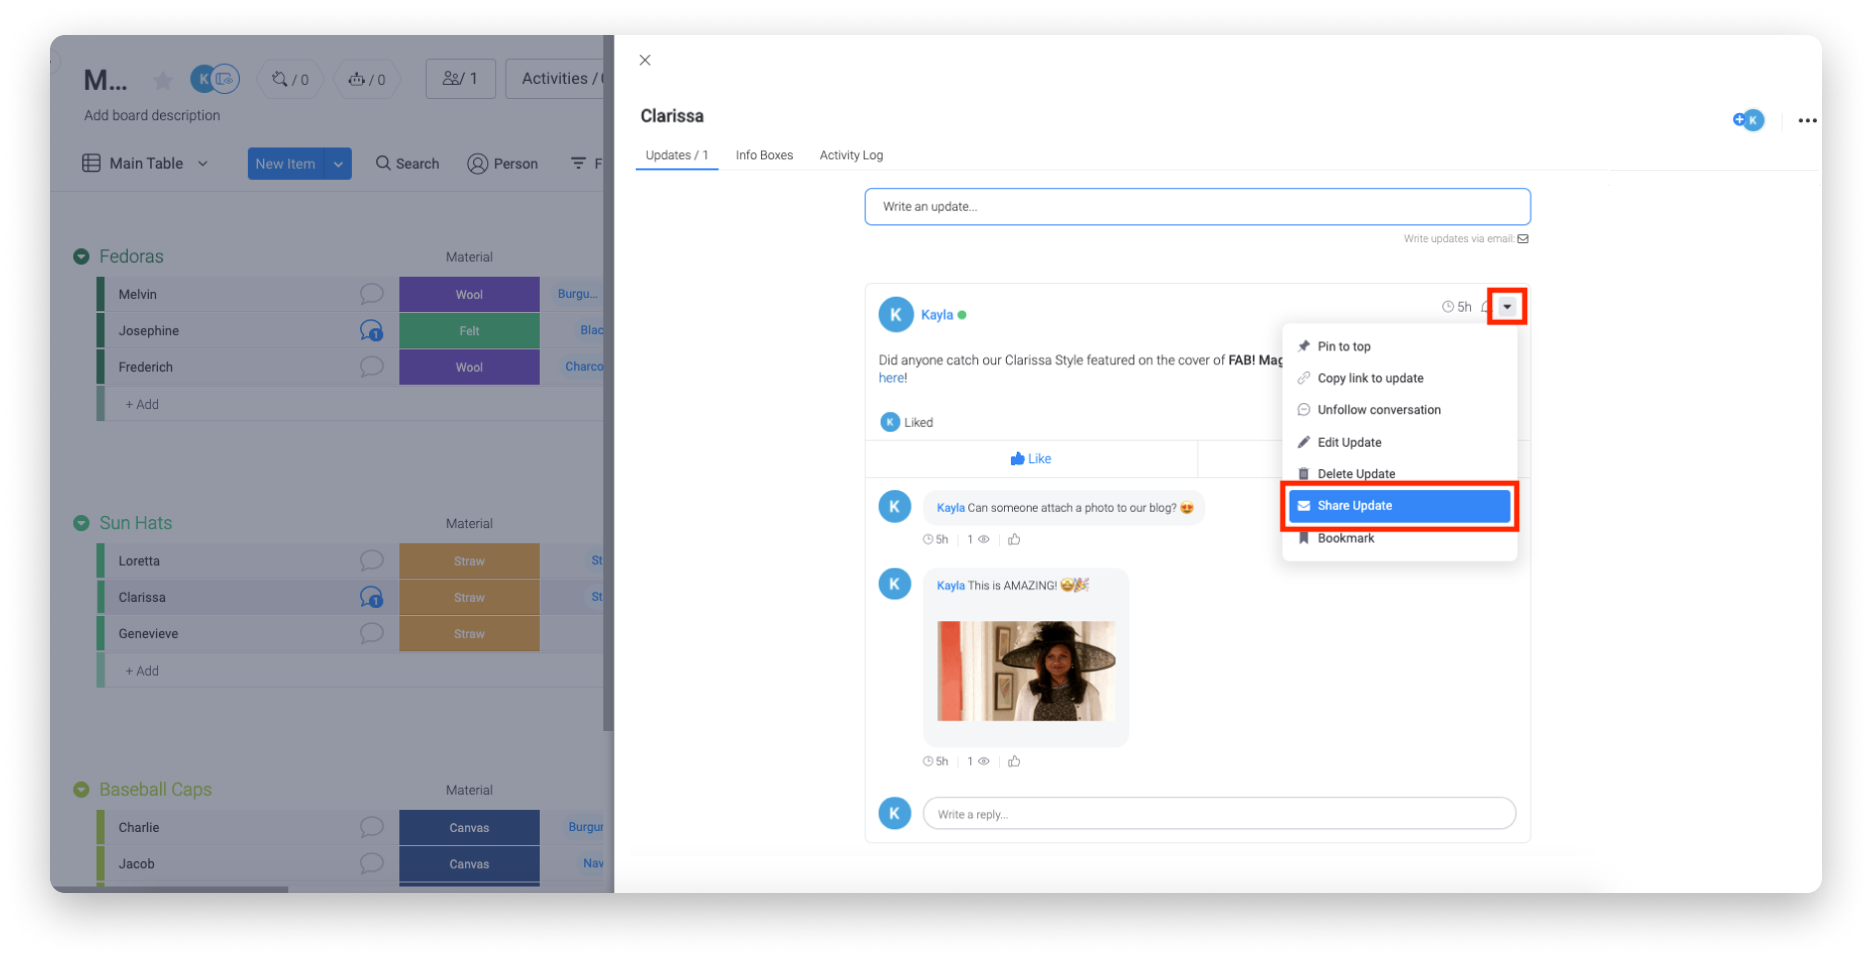Click Add board description
This screenshot has width=1872, height=958.
[152, 116]
